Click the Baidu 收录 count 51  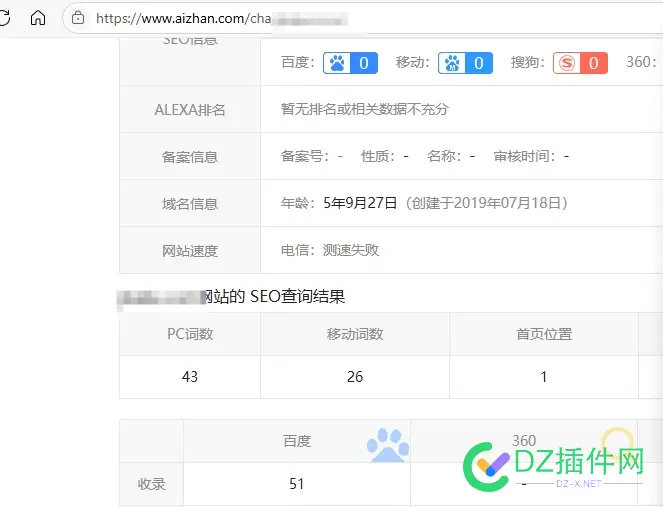[x=297, y=484]
